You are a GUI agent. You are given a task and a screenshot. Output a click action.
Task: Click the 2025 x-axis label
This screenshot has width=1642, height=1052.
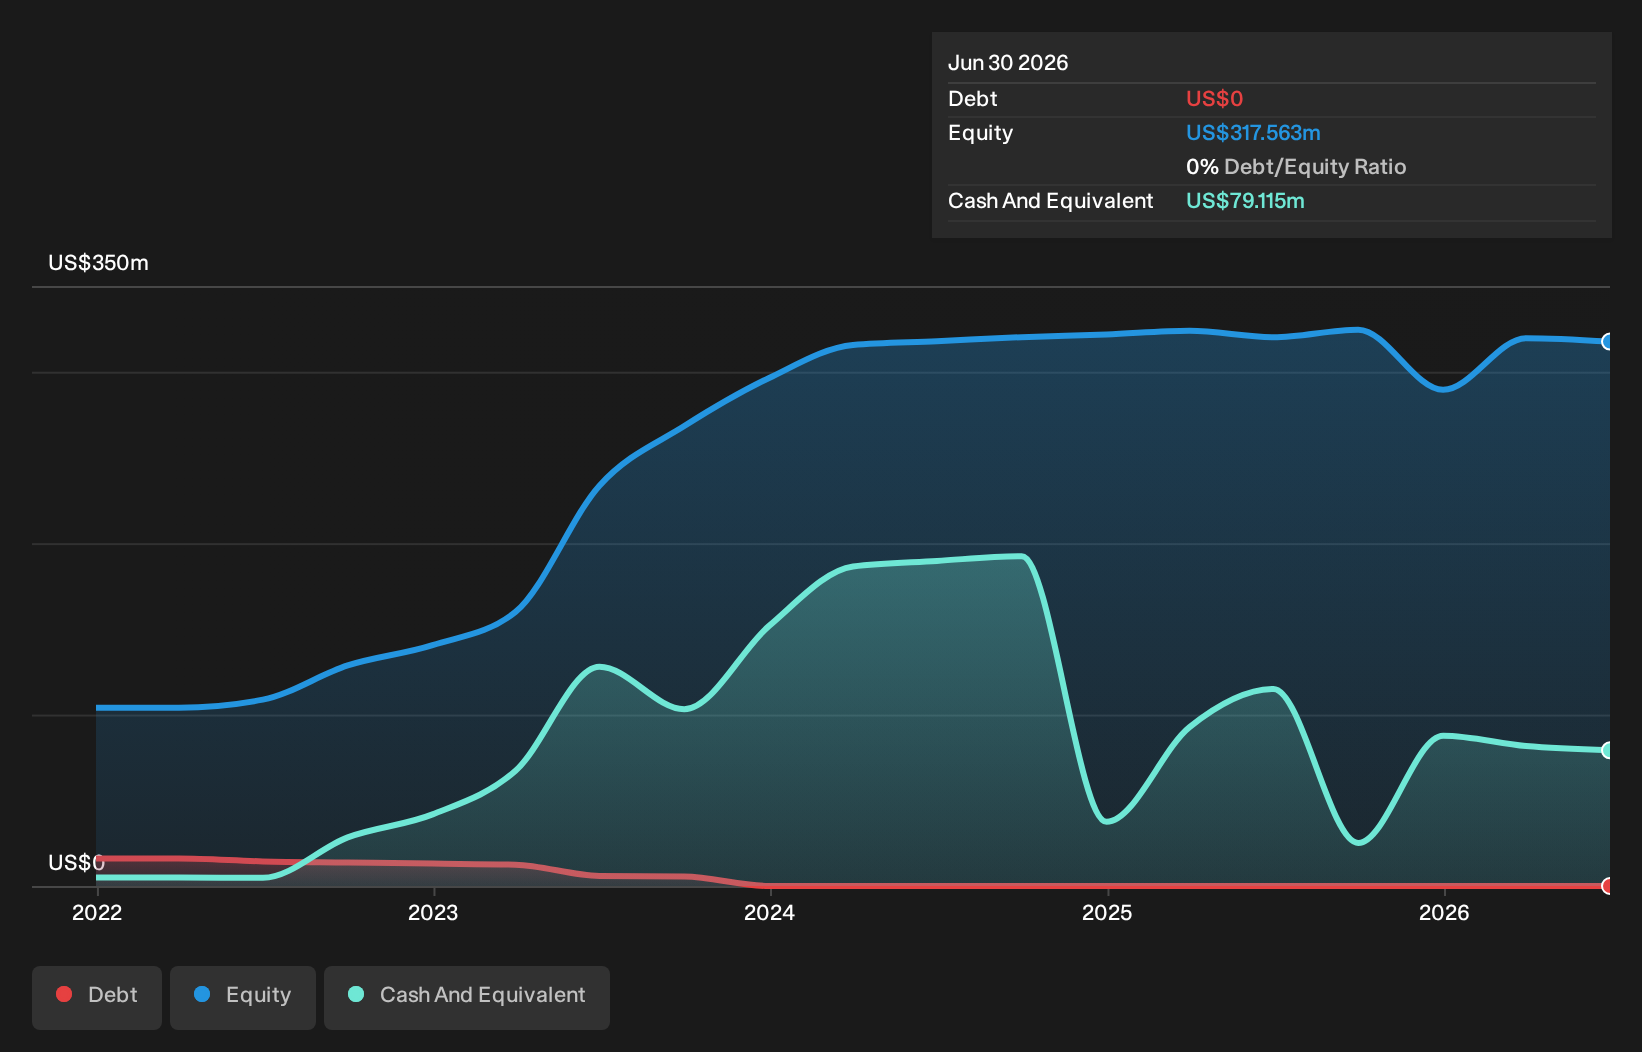(1107, 912)
